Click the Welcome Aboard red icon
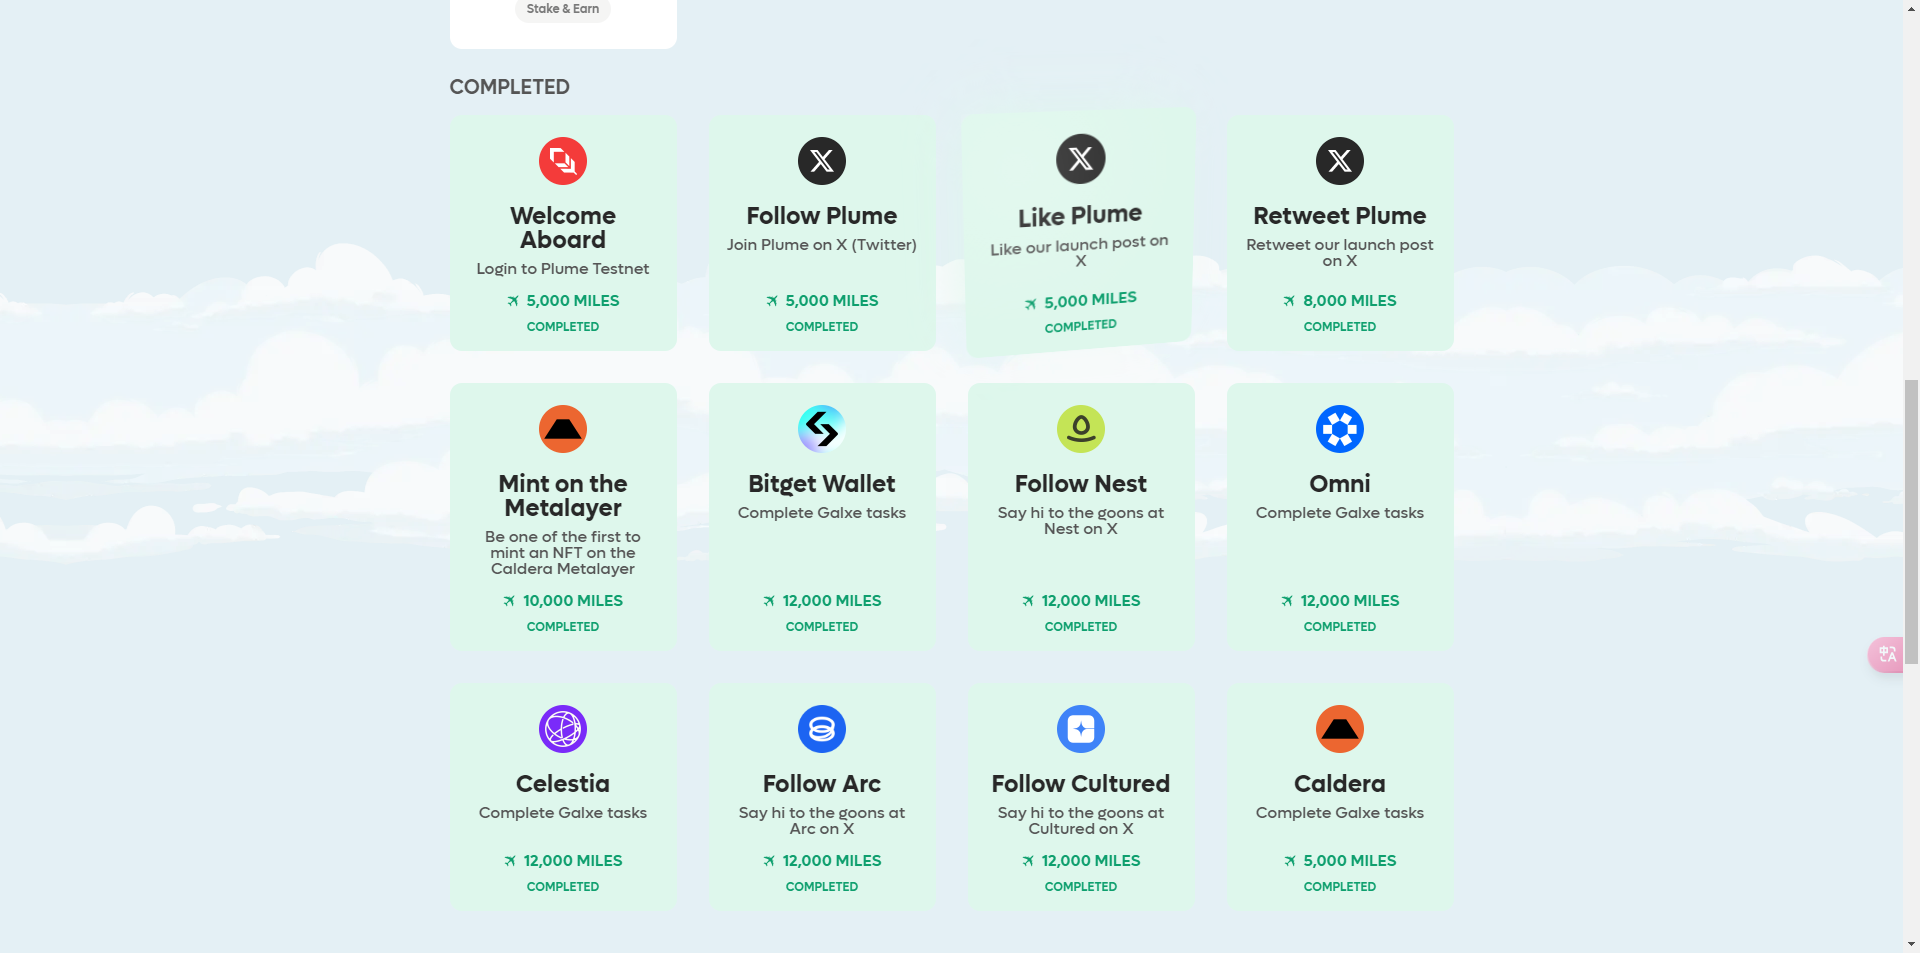This screenshot has width=1920, height=953. click(563, 161)
